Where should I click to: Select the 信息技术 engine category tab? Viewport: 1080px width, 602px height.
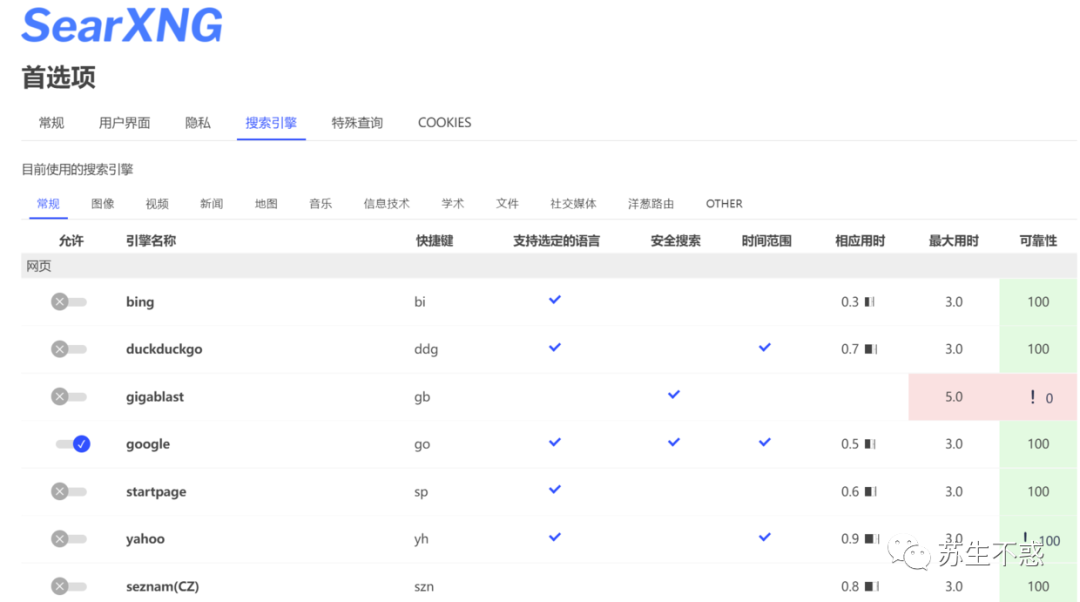pos(386,204)
